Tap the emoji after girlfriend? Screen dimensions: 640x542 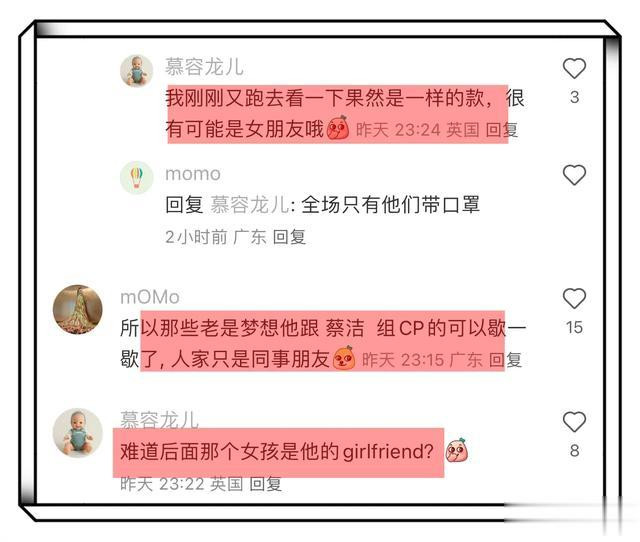tap(456, 450)
